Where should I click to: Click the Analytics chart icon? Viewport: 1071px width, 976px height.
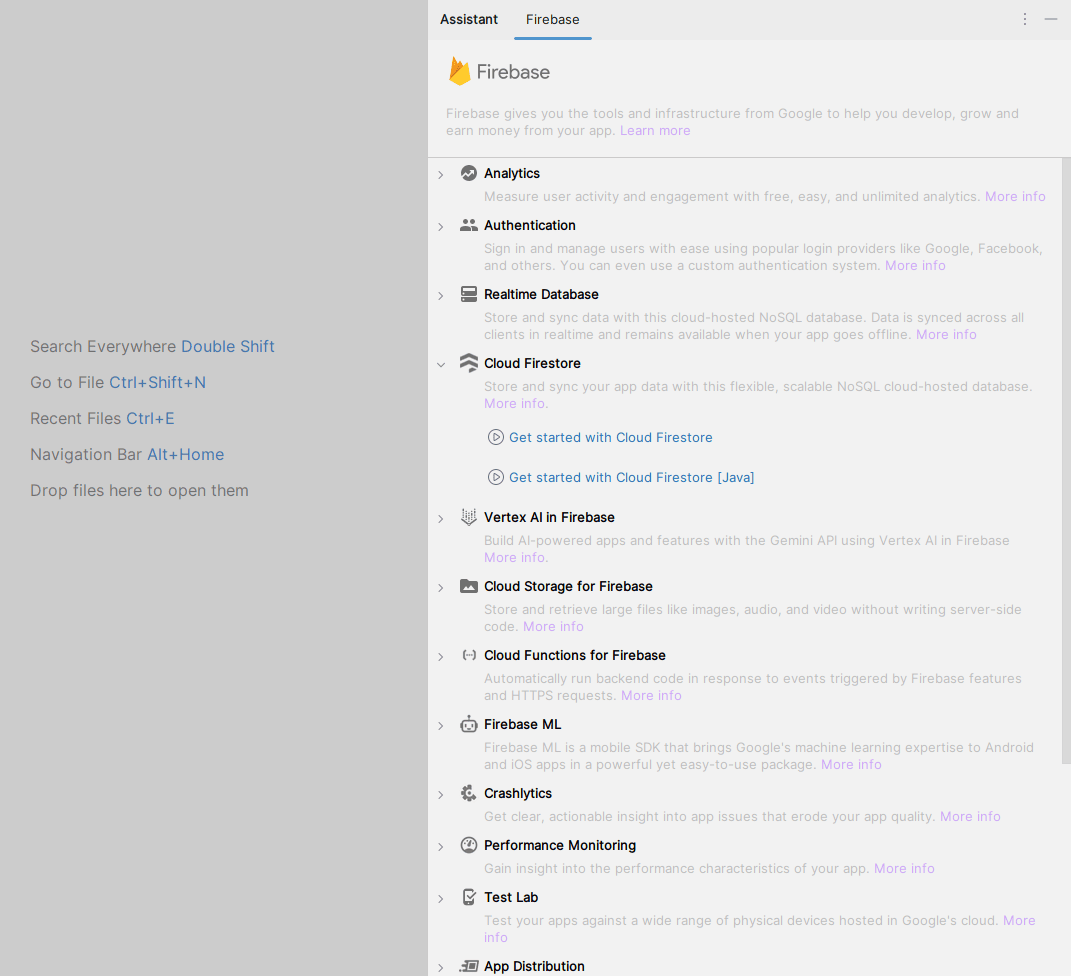tap(469, 173)
